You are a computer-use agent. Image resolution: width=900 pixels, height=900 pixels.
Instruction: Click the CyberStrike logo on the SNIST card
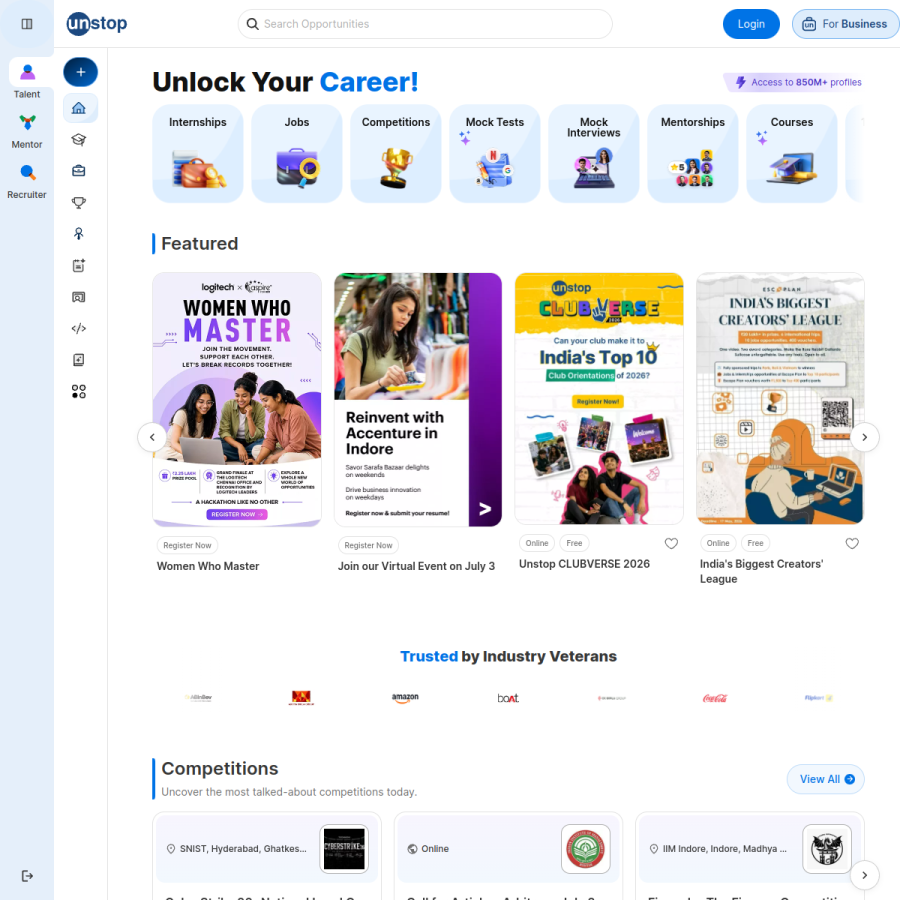344,849
